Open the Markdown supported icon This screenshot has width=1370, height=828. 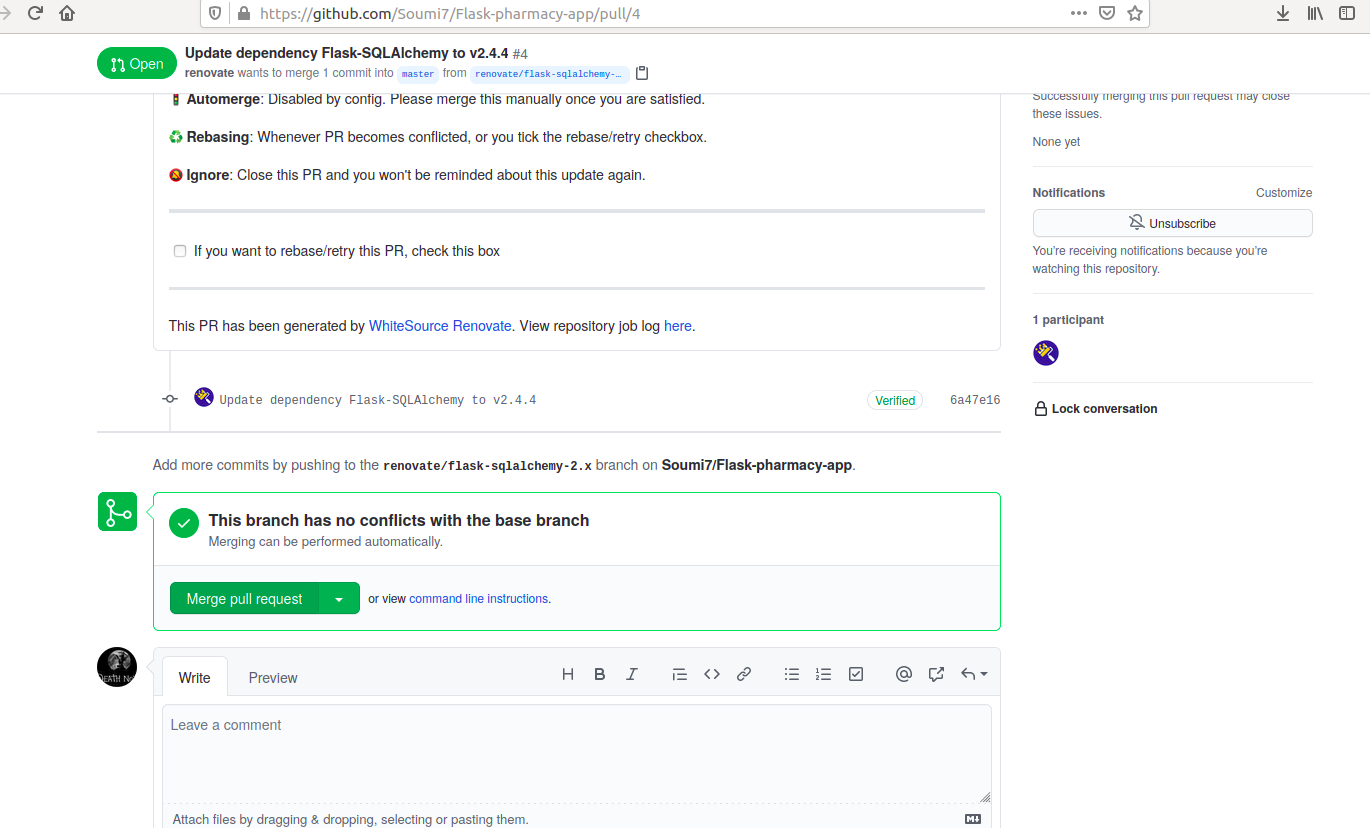pyautogui.click(x=973, y=819)
